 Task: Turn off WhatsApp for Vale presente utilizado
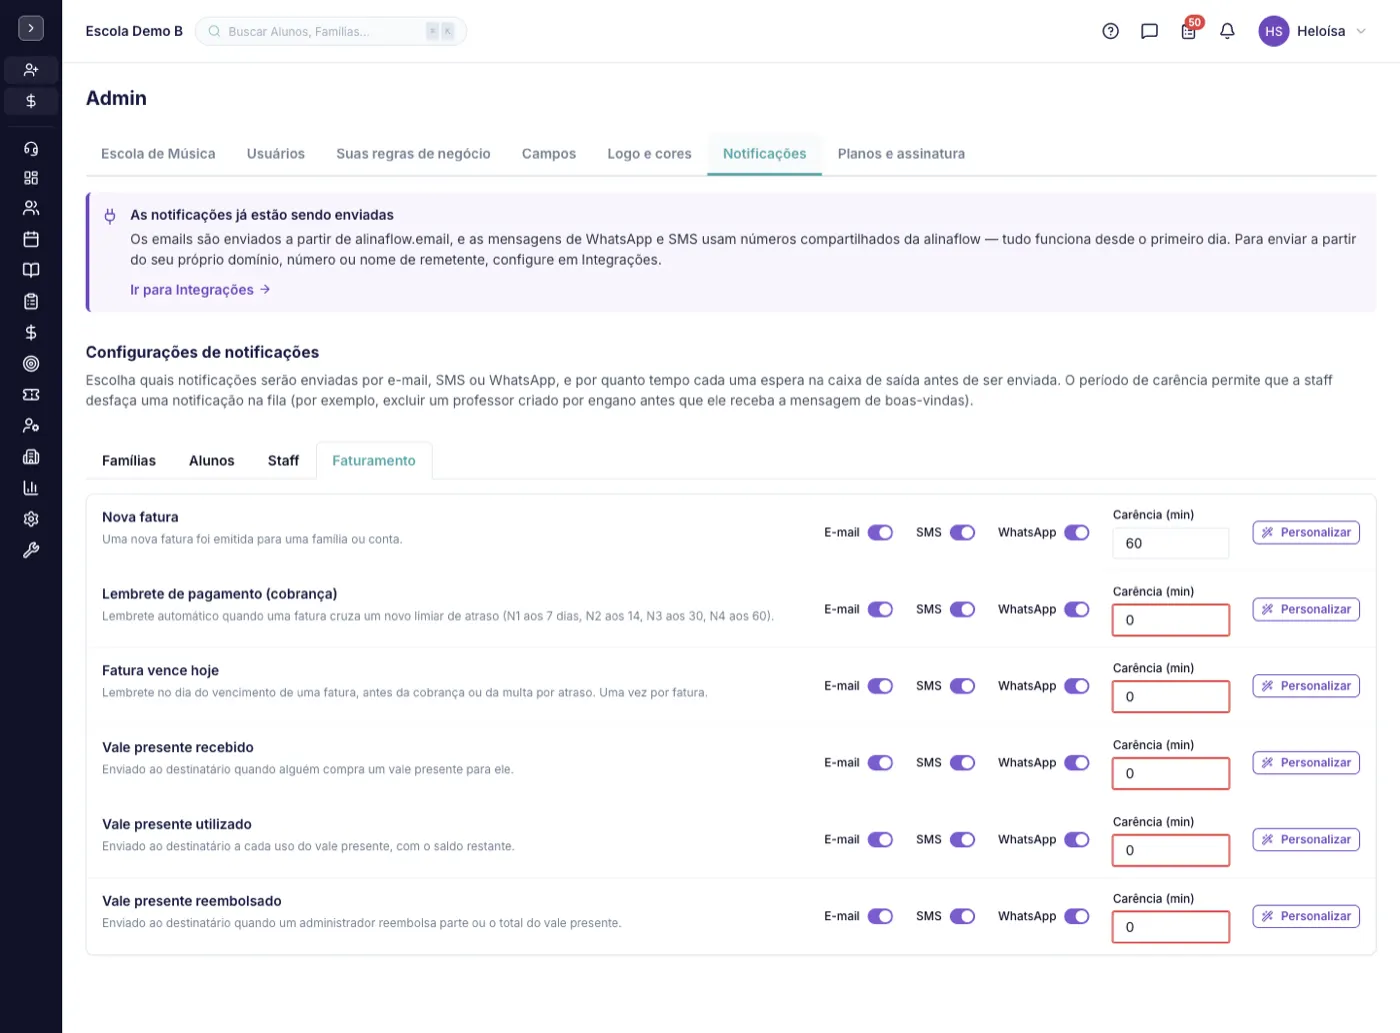pyautogui.click(x=1077, y=840)
